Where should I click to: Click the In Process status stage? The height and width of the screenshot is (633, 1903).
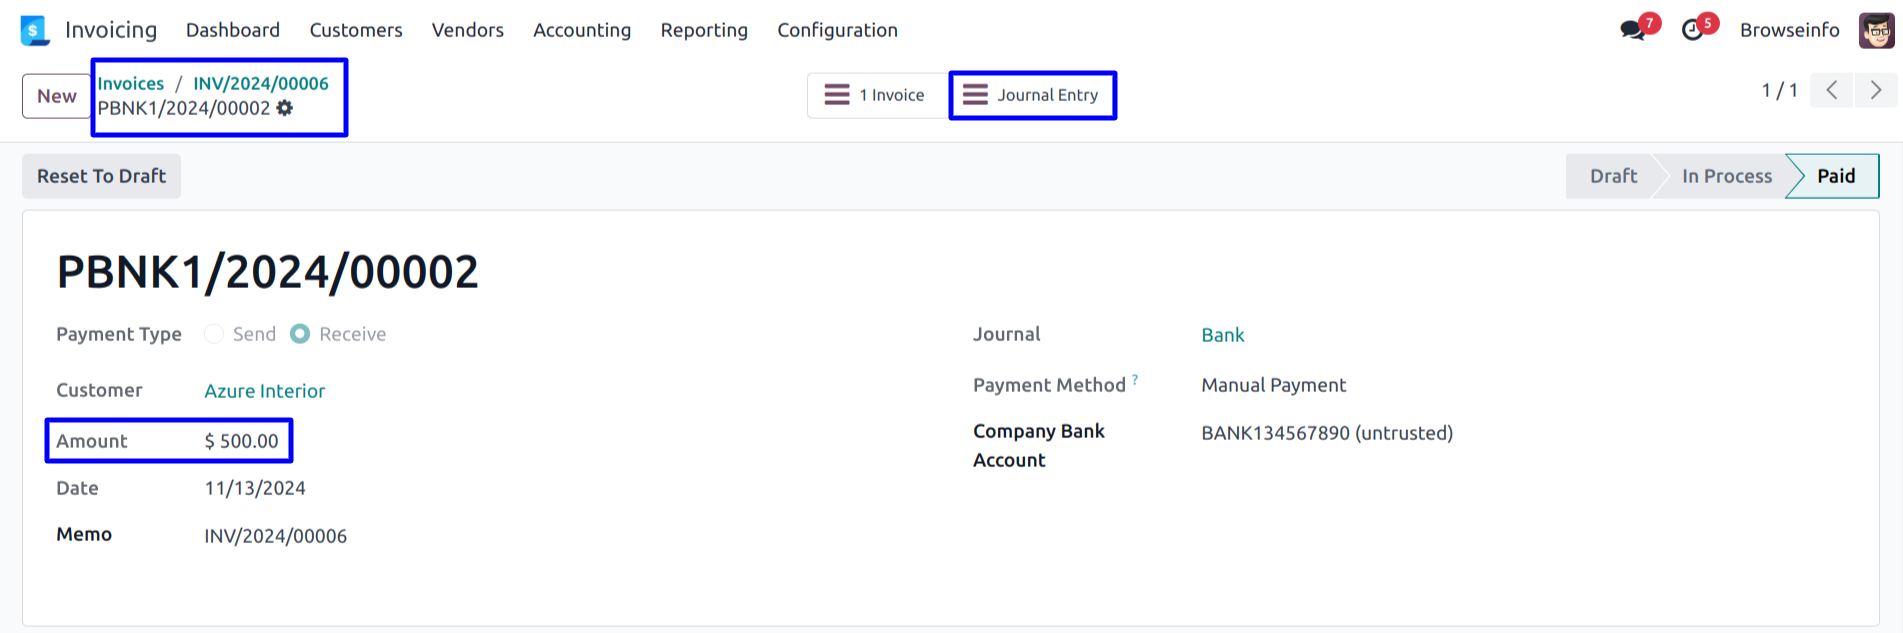(1726, 176)
